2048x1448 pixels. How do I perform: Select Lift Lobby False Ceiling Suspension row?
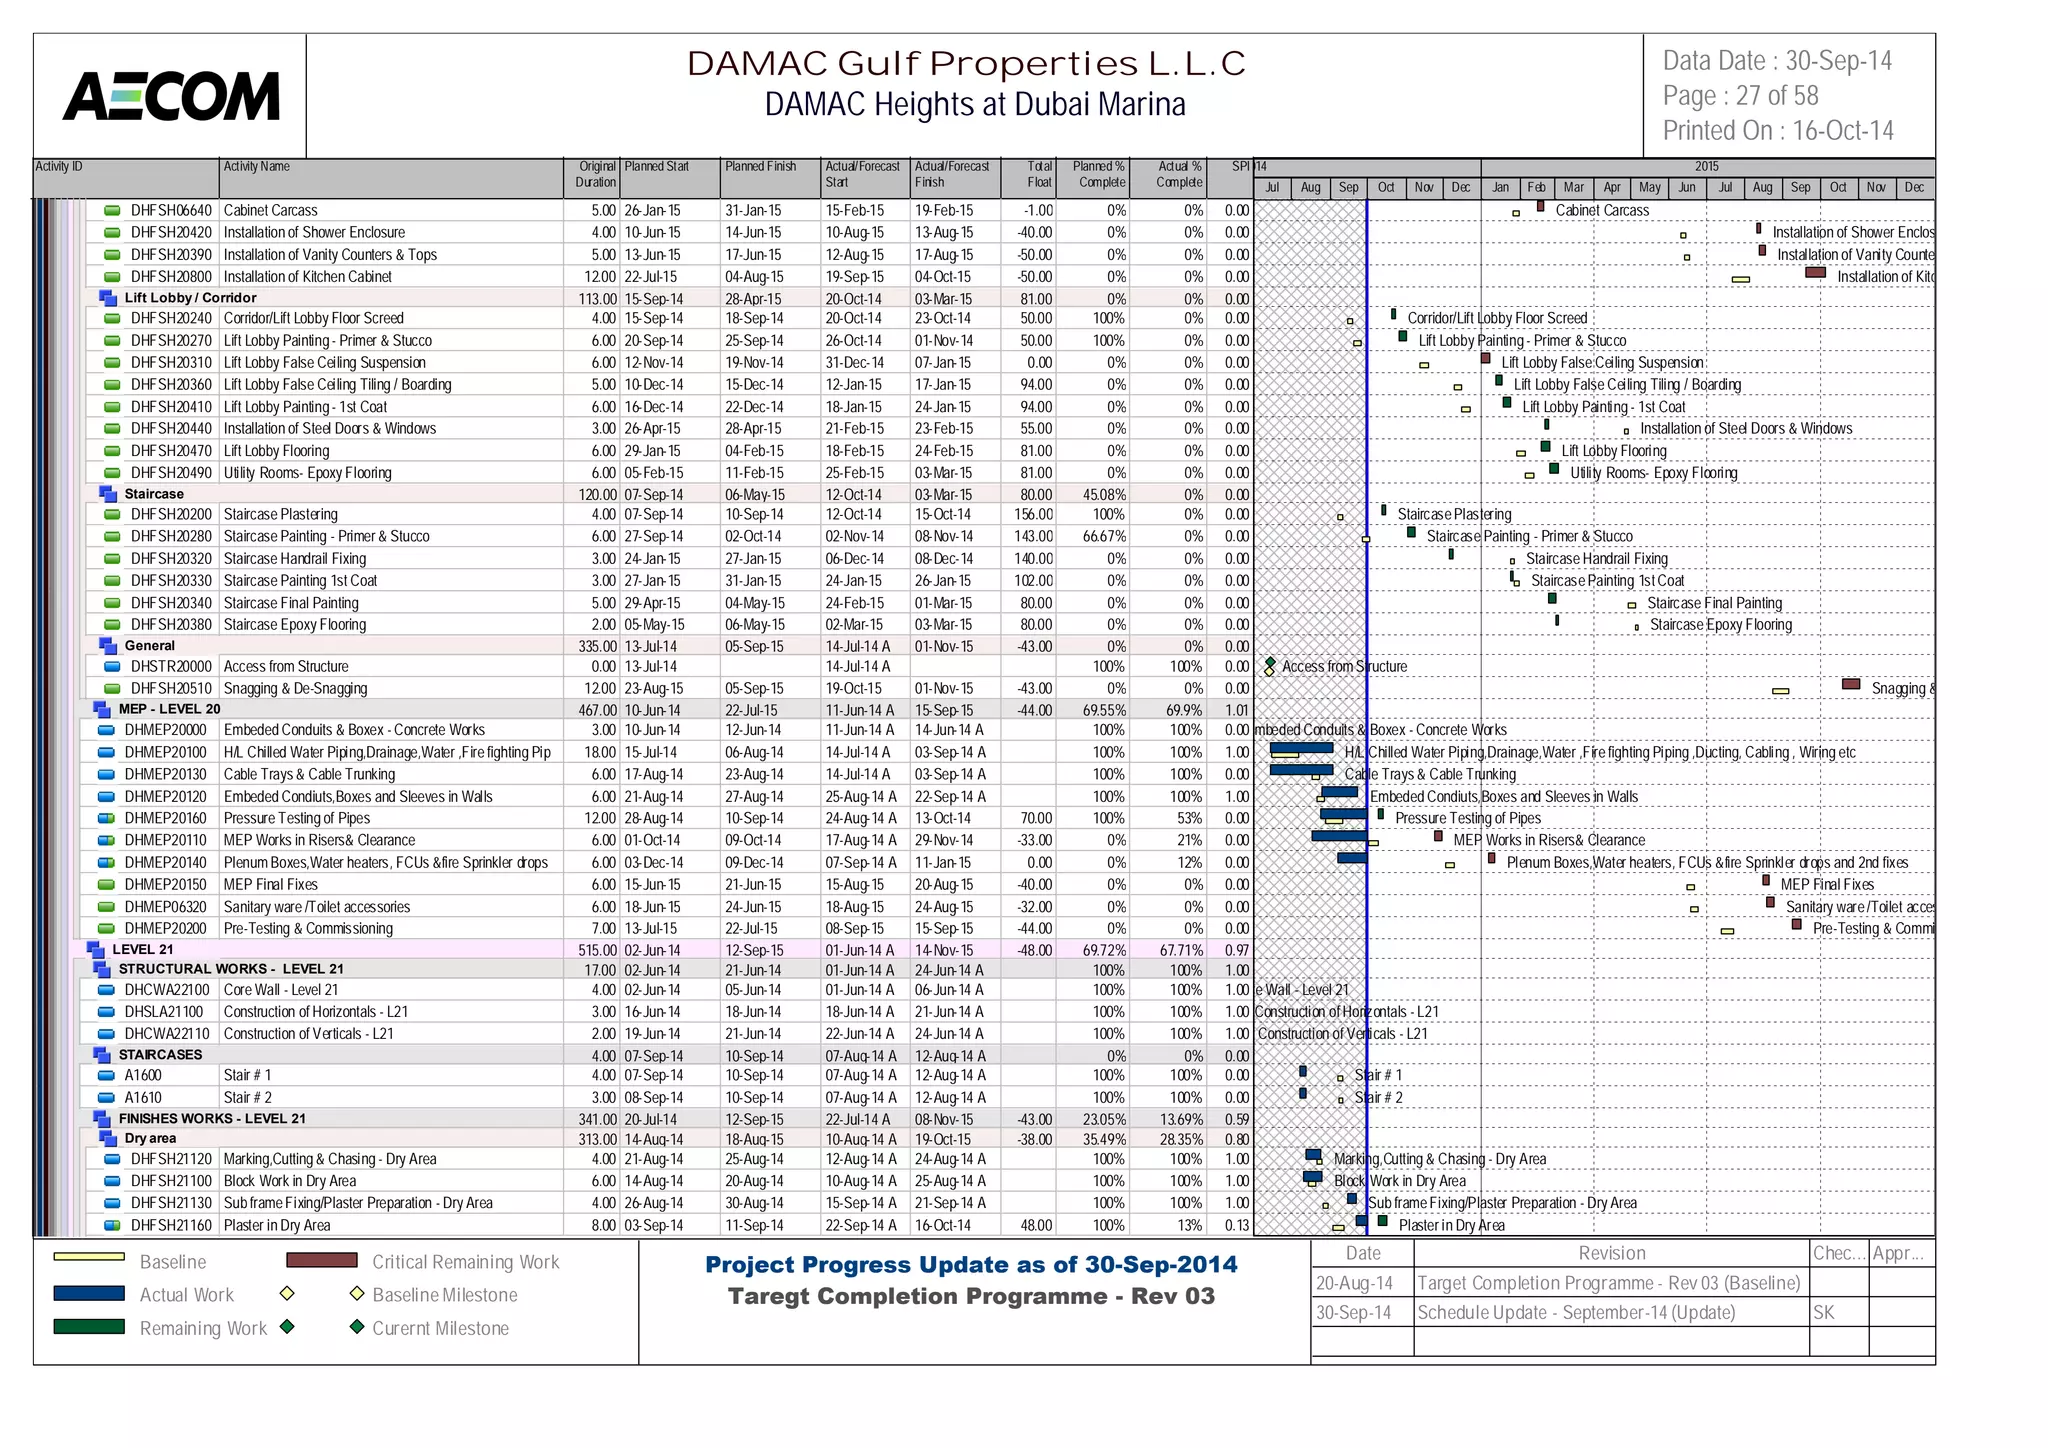(x=640, y=363)
